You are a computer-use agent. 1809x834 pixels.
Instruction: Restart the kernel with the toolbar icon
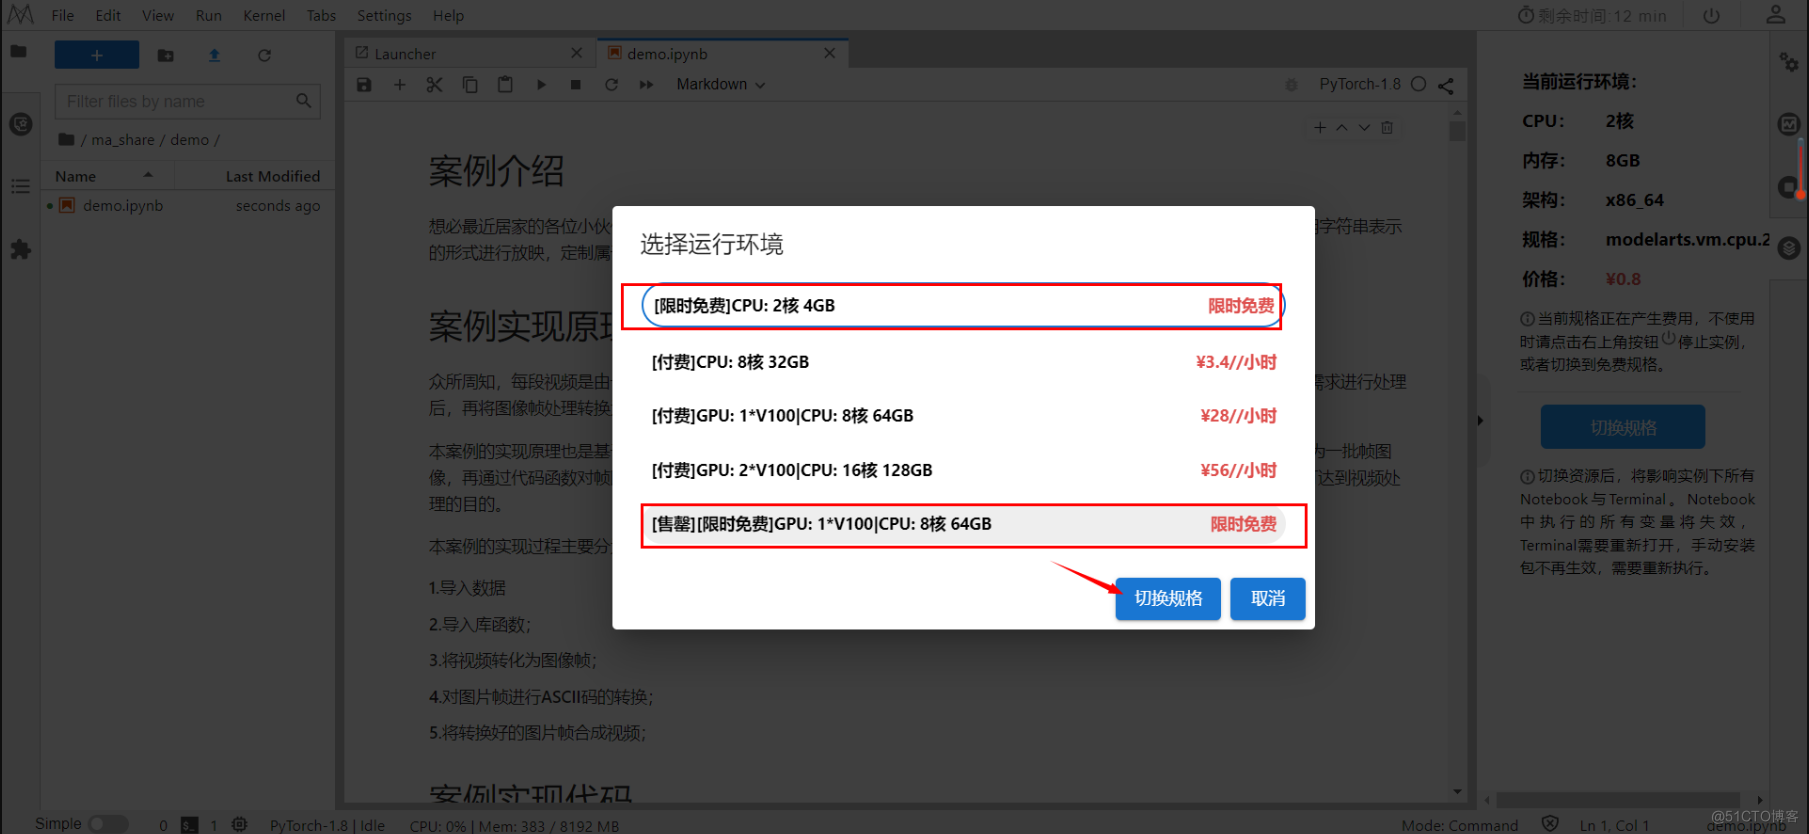click(611, 85)
